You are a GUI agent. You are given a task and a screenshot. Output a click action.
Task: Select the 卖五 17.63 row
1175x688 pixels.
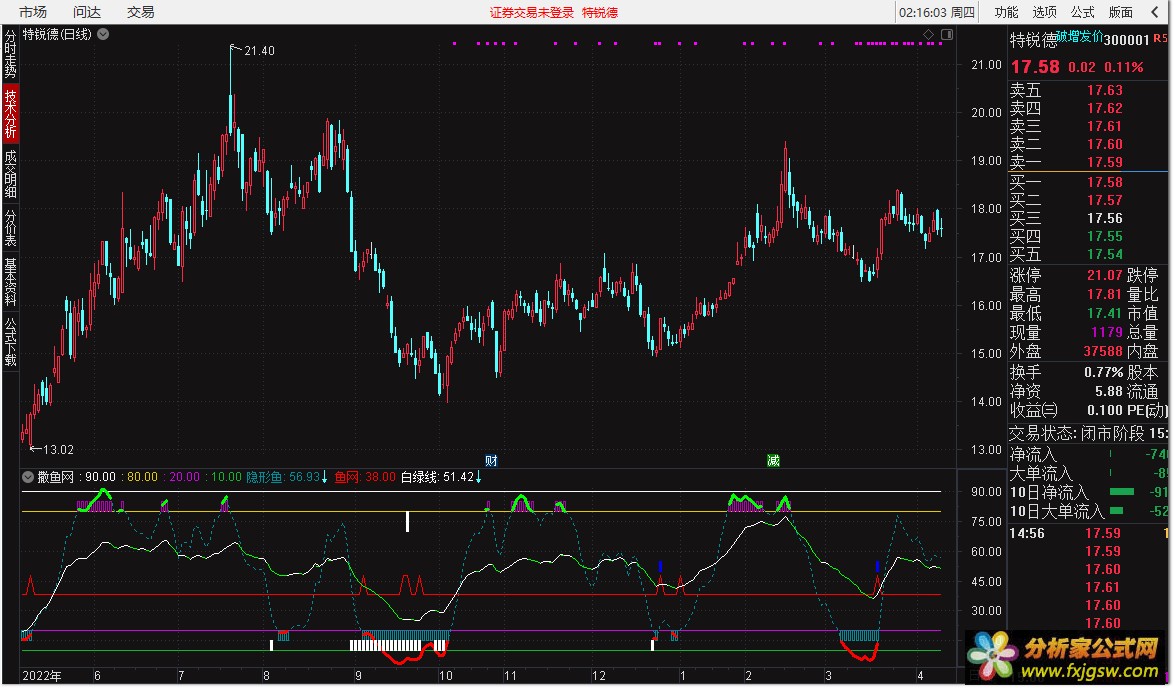[1088, 90]
